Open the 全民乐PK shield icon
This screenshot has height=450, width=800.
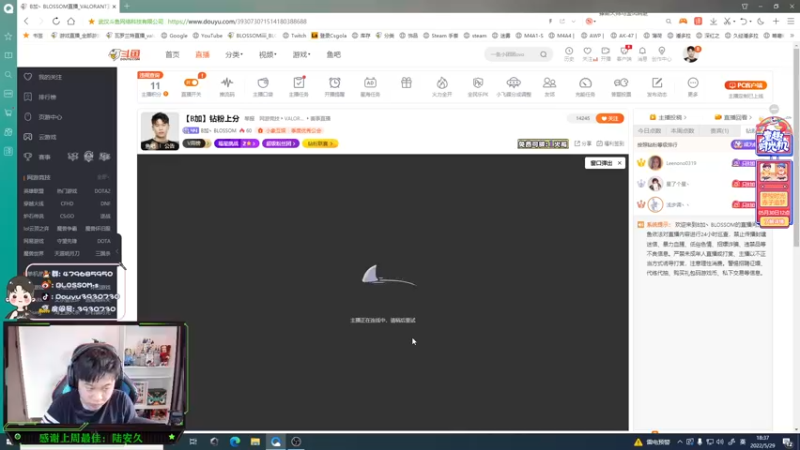pyautogui.click(x=478, y=83)
